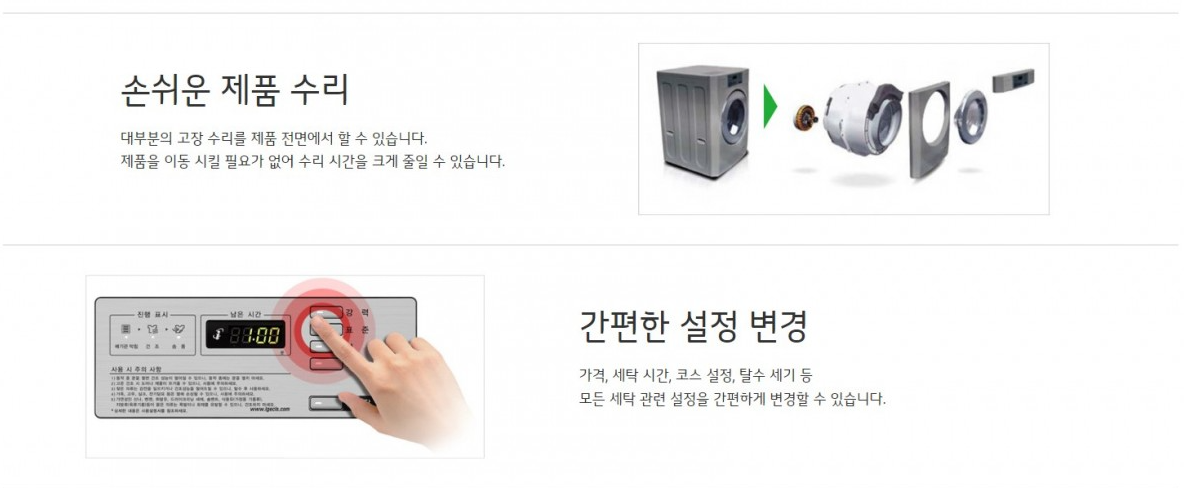Screen dimensions: 1184x488
Task: Select the round door glass part
Action: (x=970, y=117)
